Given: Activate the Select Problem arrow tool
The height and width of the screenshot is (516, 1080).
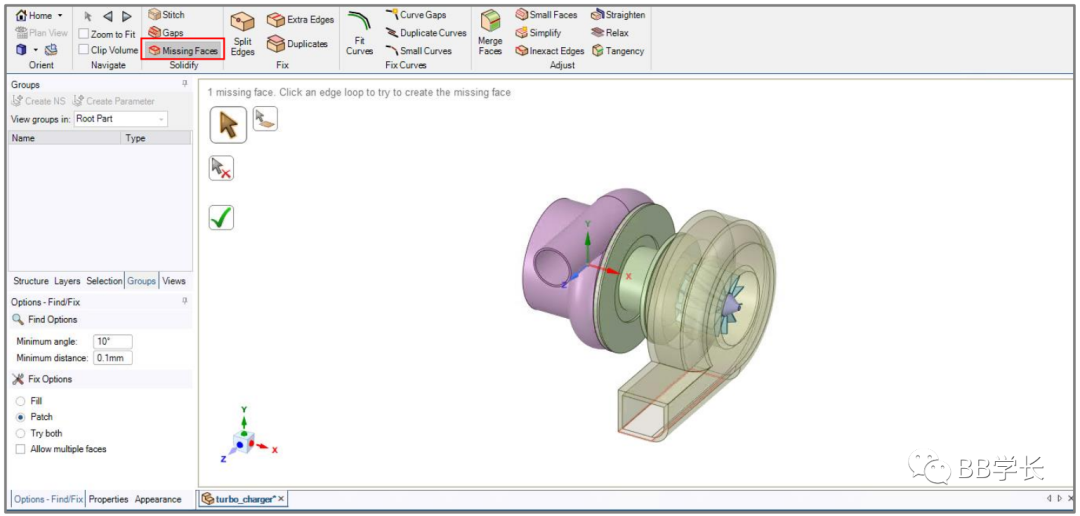Looking at the screenshot, I should coord(228,125).
